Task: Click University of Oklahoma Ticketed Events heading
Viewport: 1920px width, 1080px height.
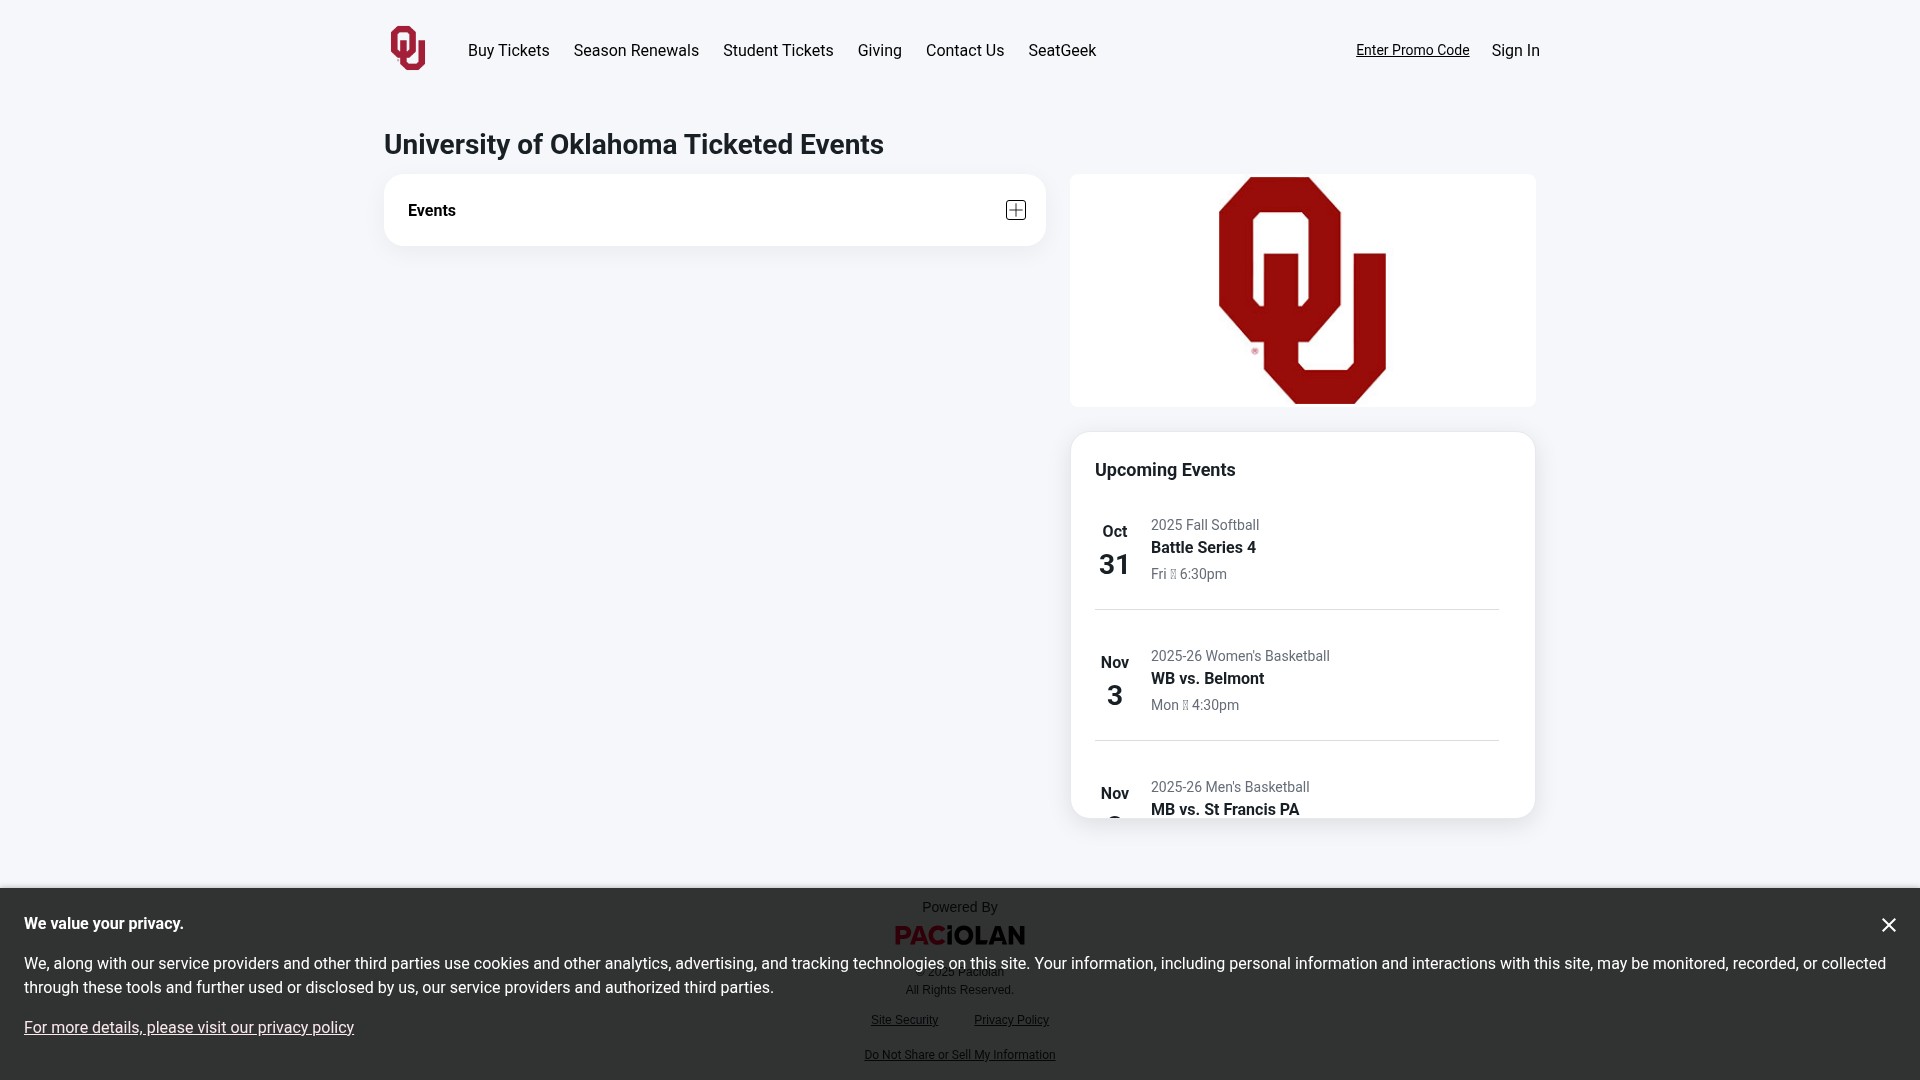Action: [x=634, y=144]
